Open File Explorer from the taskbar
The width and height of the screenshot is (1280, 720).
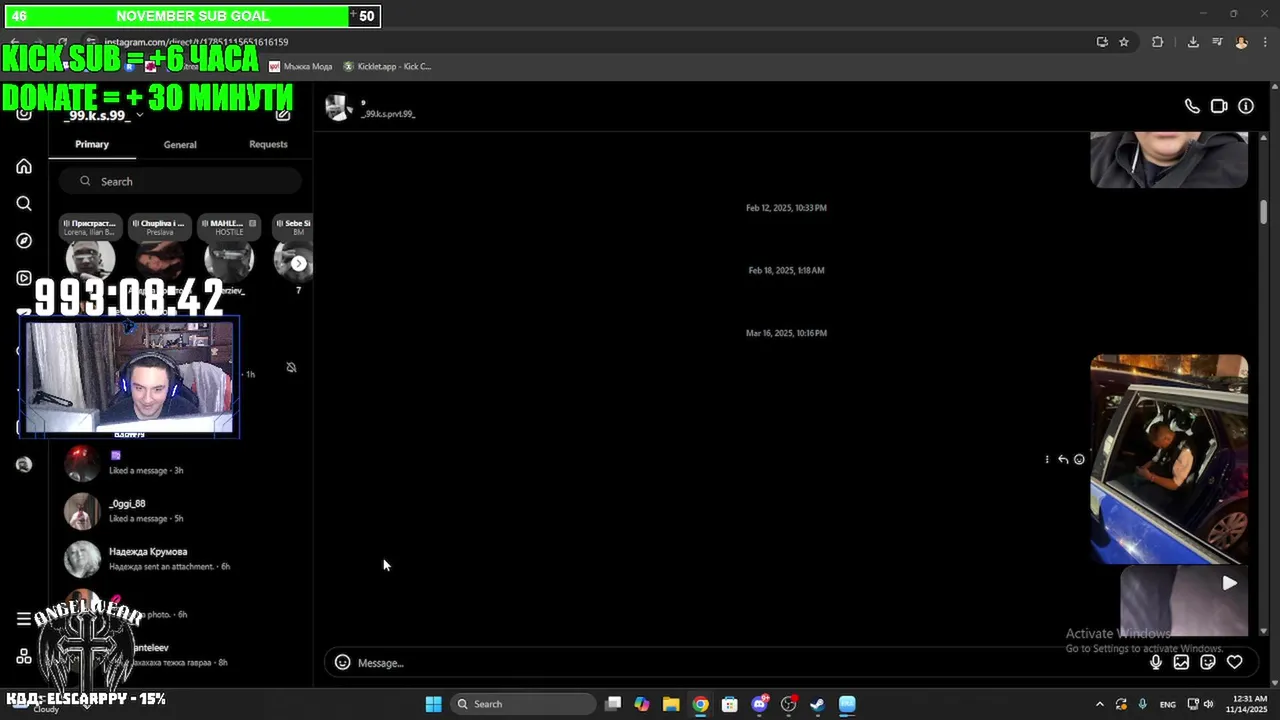click(671, 704)
